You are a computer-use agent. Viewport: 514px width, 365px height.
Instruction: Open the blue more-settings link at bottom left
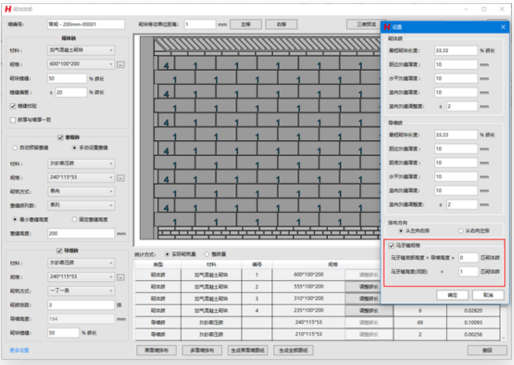(x=19, y=350)
